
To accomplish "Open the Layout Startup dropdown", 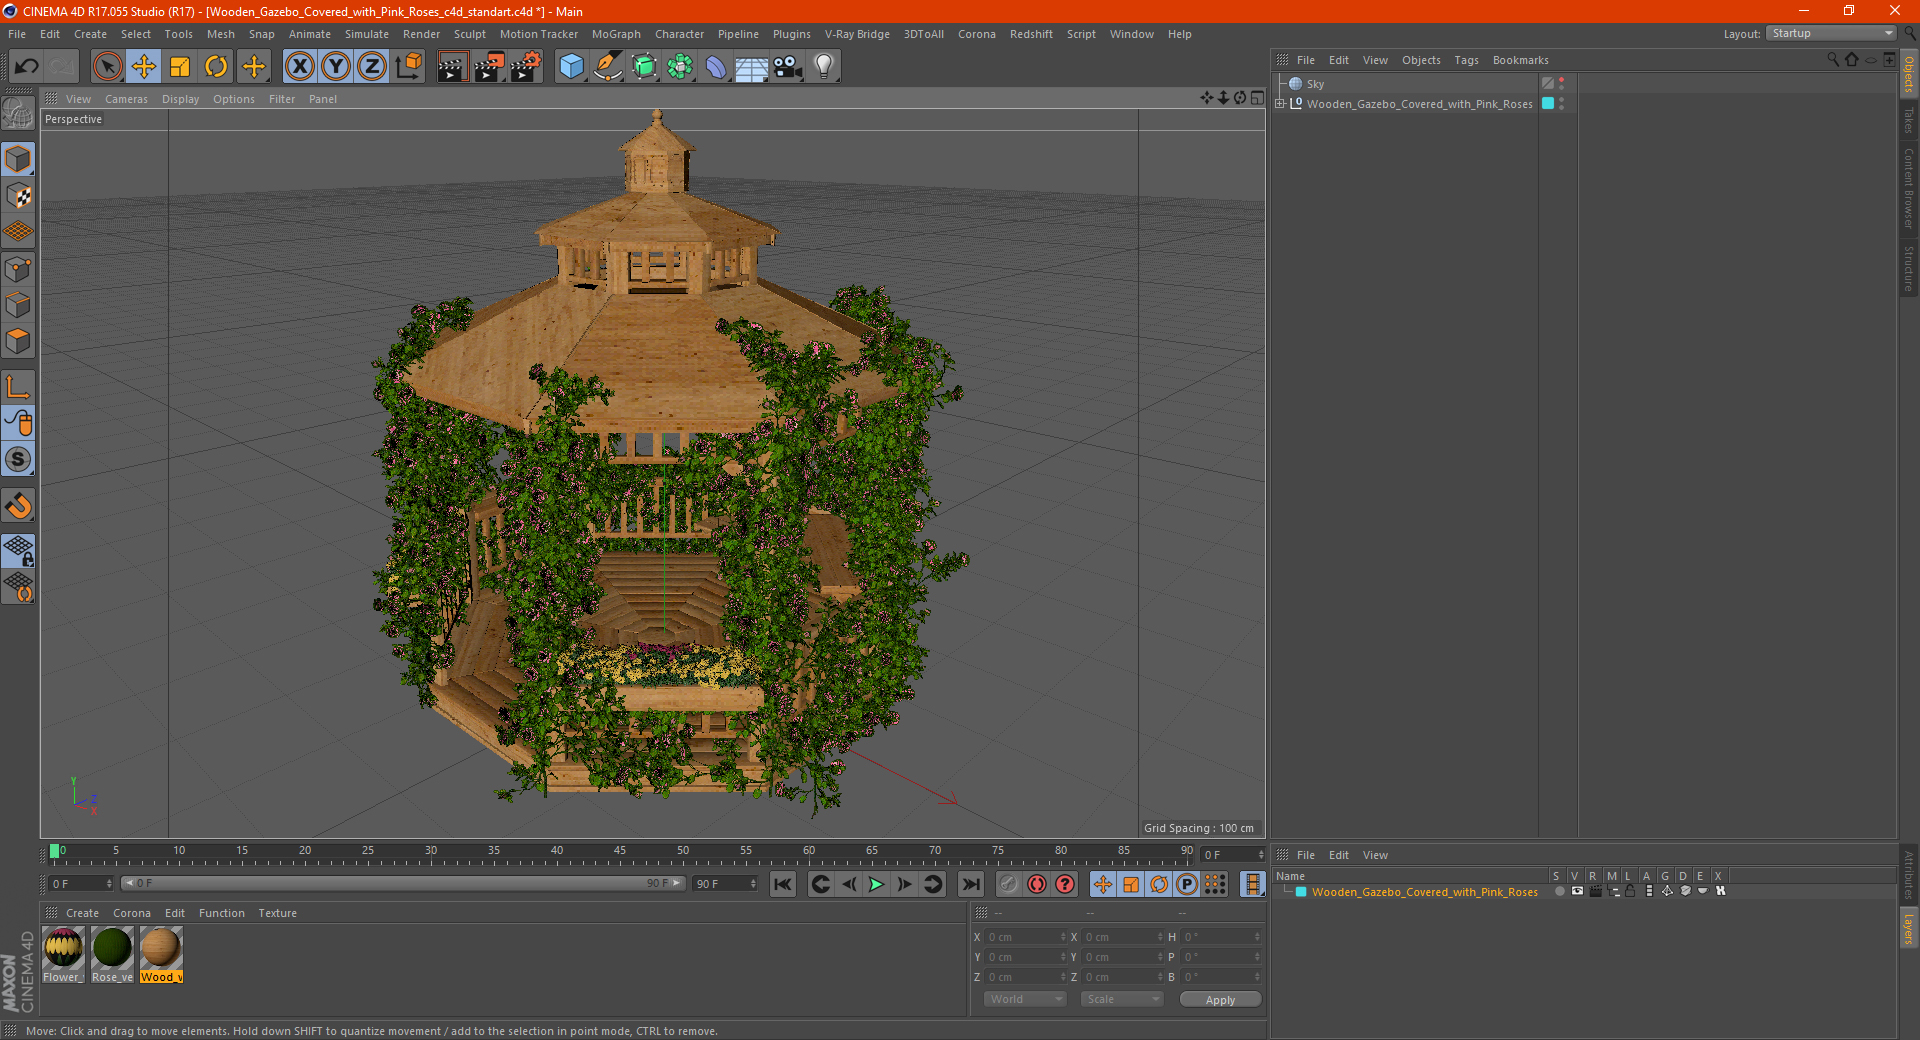I will pyautogui.click(x=1831, y=33).
